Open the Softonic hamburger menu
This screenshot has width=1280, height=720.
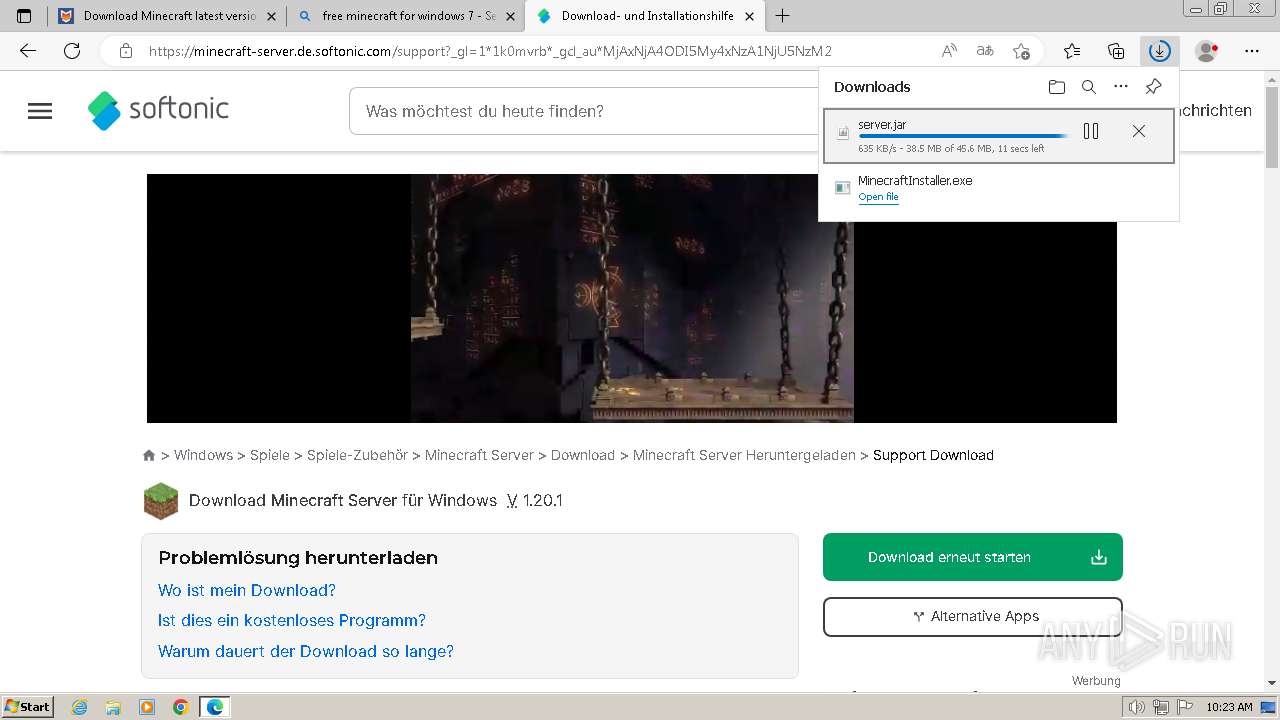tap(40, 111)
